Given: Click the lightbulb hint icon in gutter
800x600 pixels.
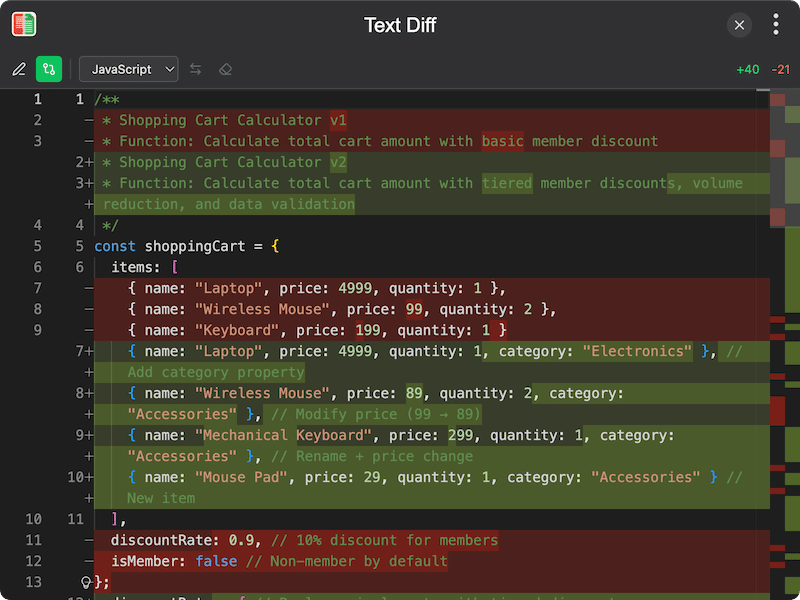Looking at the screenshot, I should click(86, 582).
